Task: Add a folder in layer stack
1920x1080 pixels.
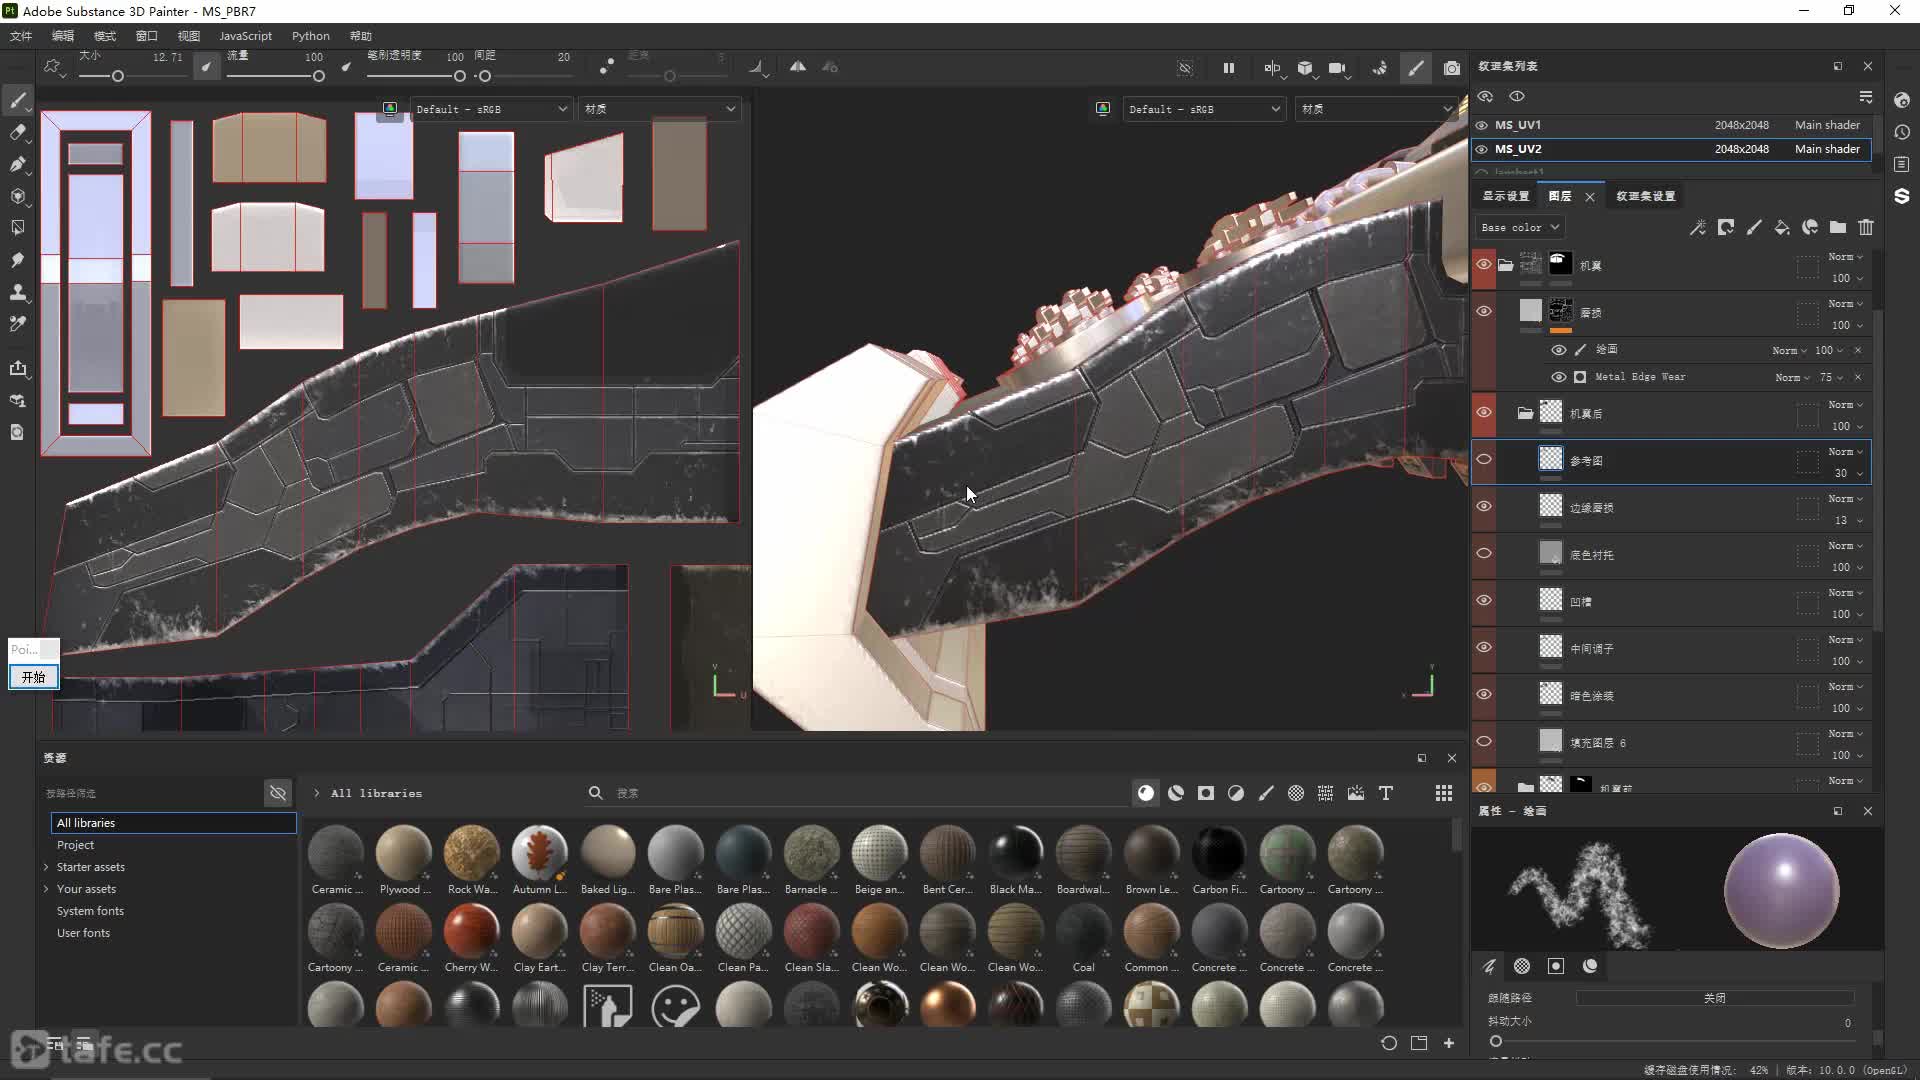Action: (x=1838, y=228)
